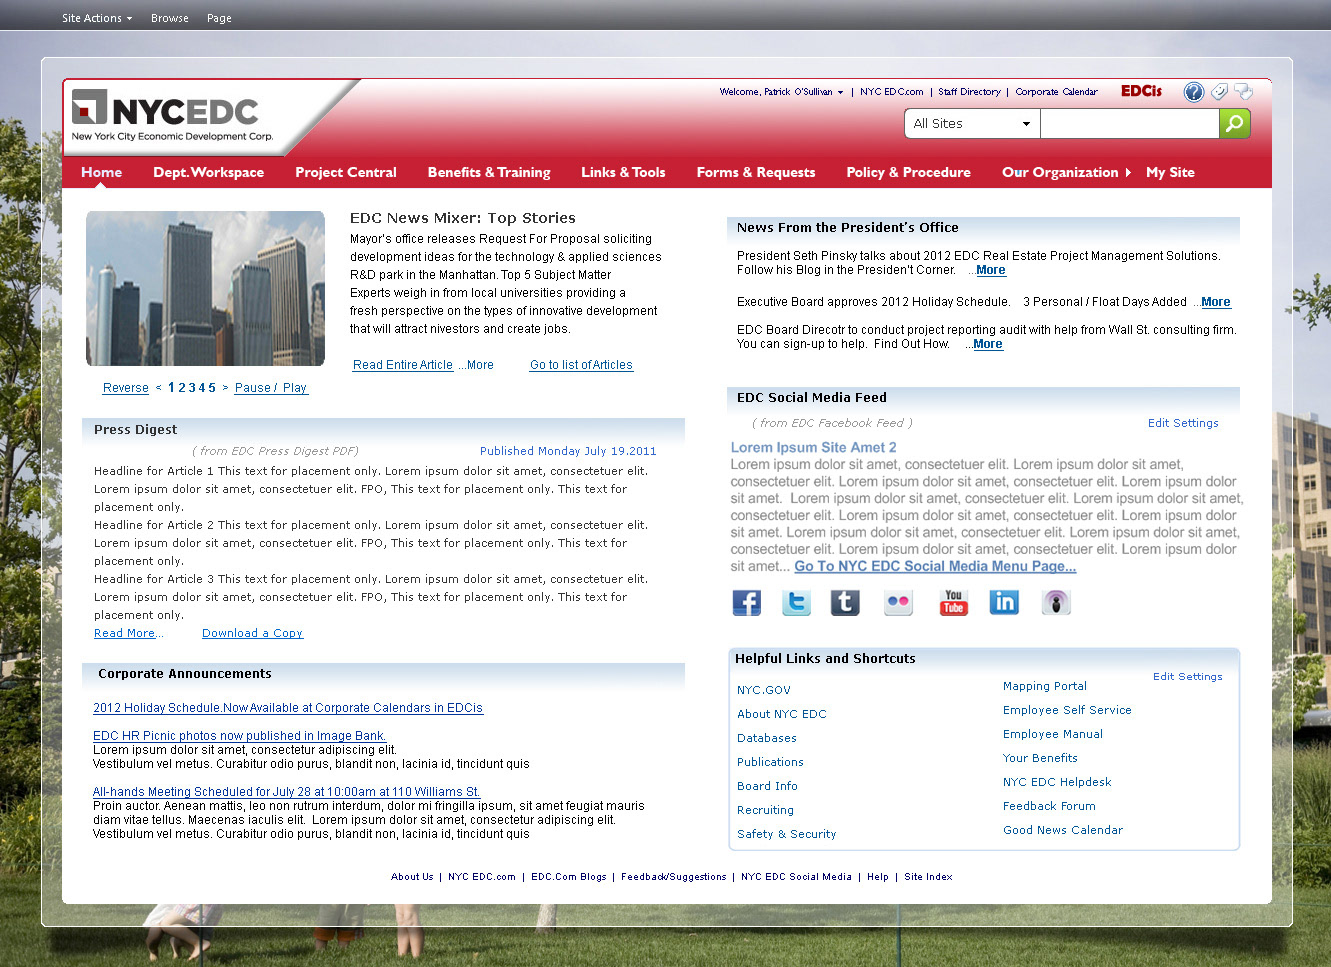1331x967 pixels.
Task: Click Download a Copy in Press Digest
Action: pos(252,633)
